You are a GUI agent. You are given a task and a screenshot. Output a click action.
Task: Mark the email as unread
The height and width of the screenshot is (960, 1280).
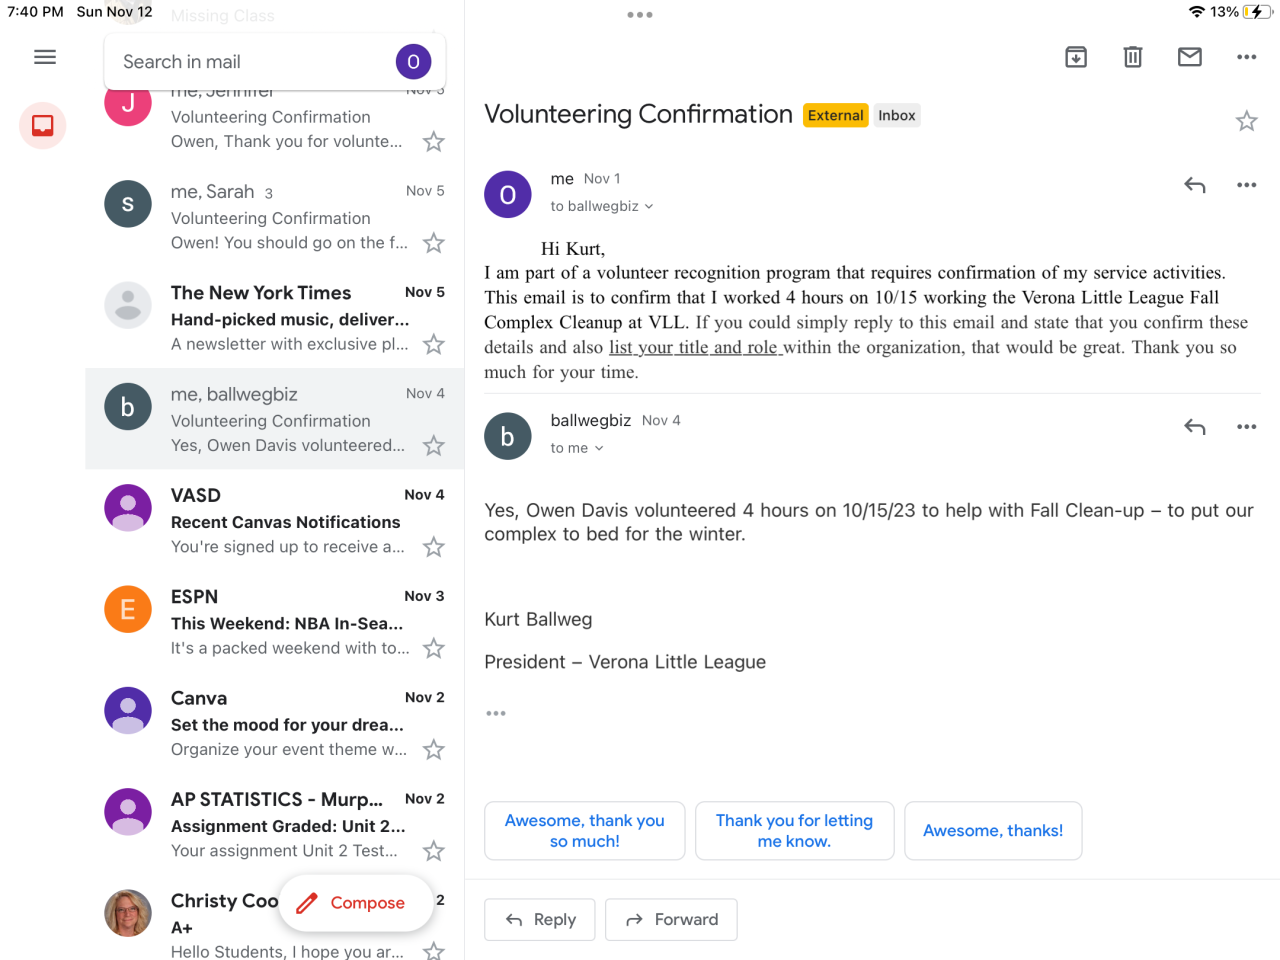(1190, 57)
